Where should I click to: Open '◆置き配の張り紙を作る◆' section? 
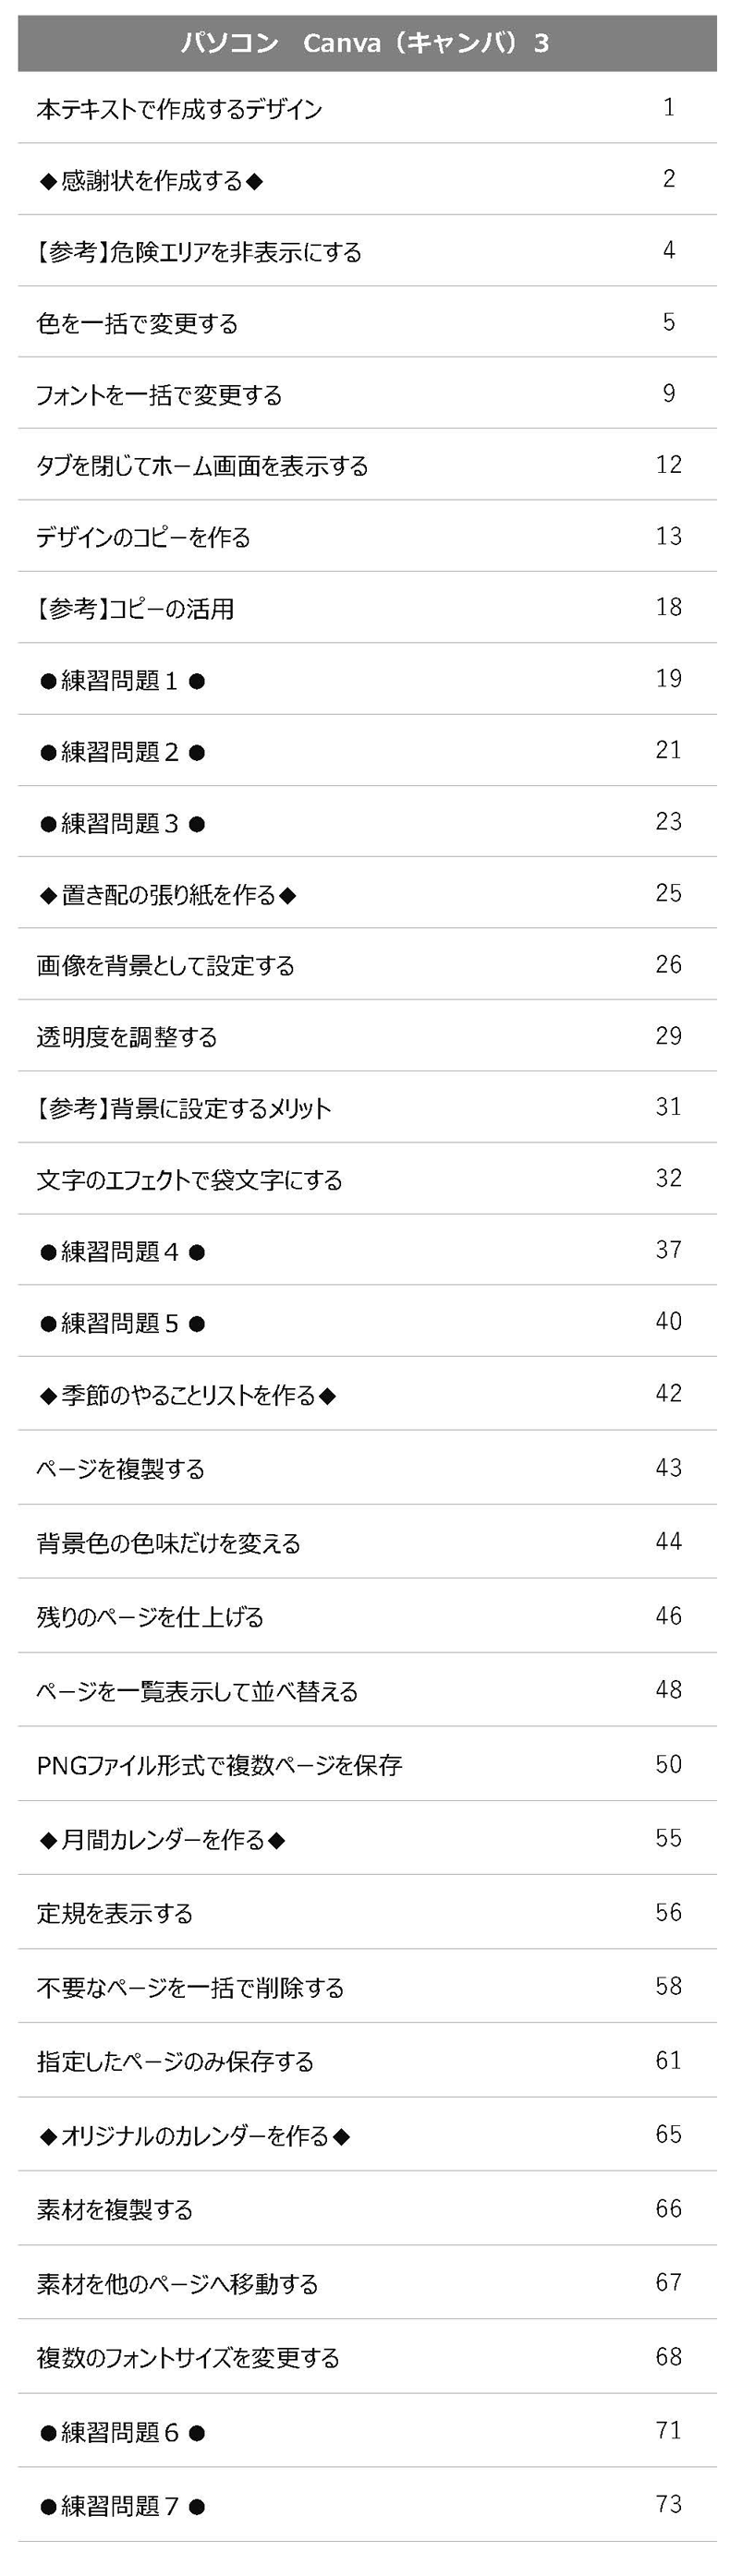coord(168,895)
